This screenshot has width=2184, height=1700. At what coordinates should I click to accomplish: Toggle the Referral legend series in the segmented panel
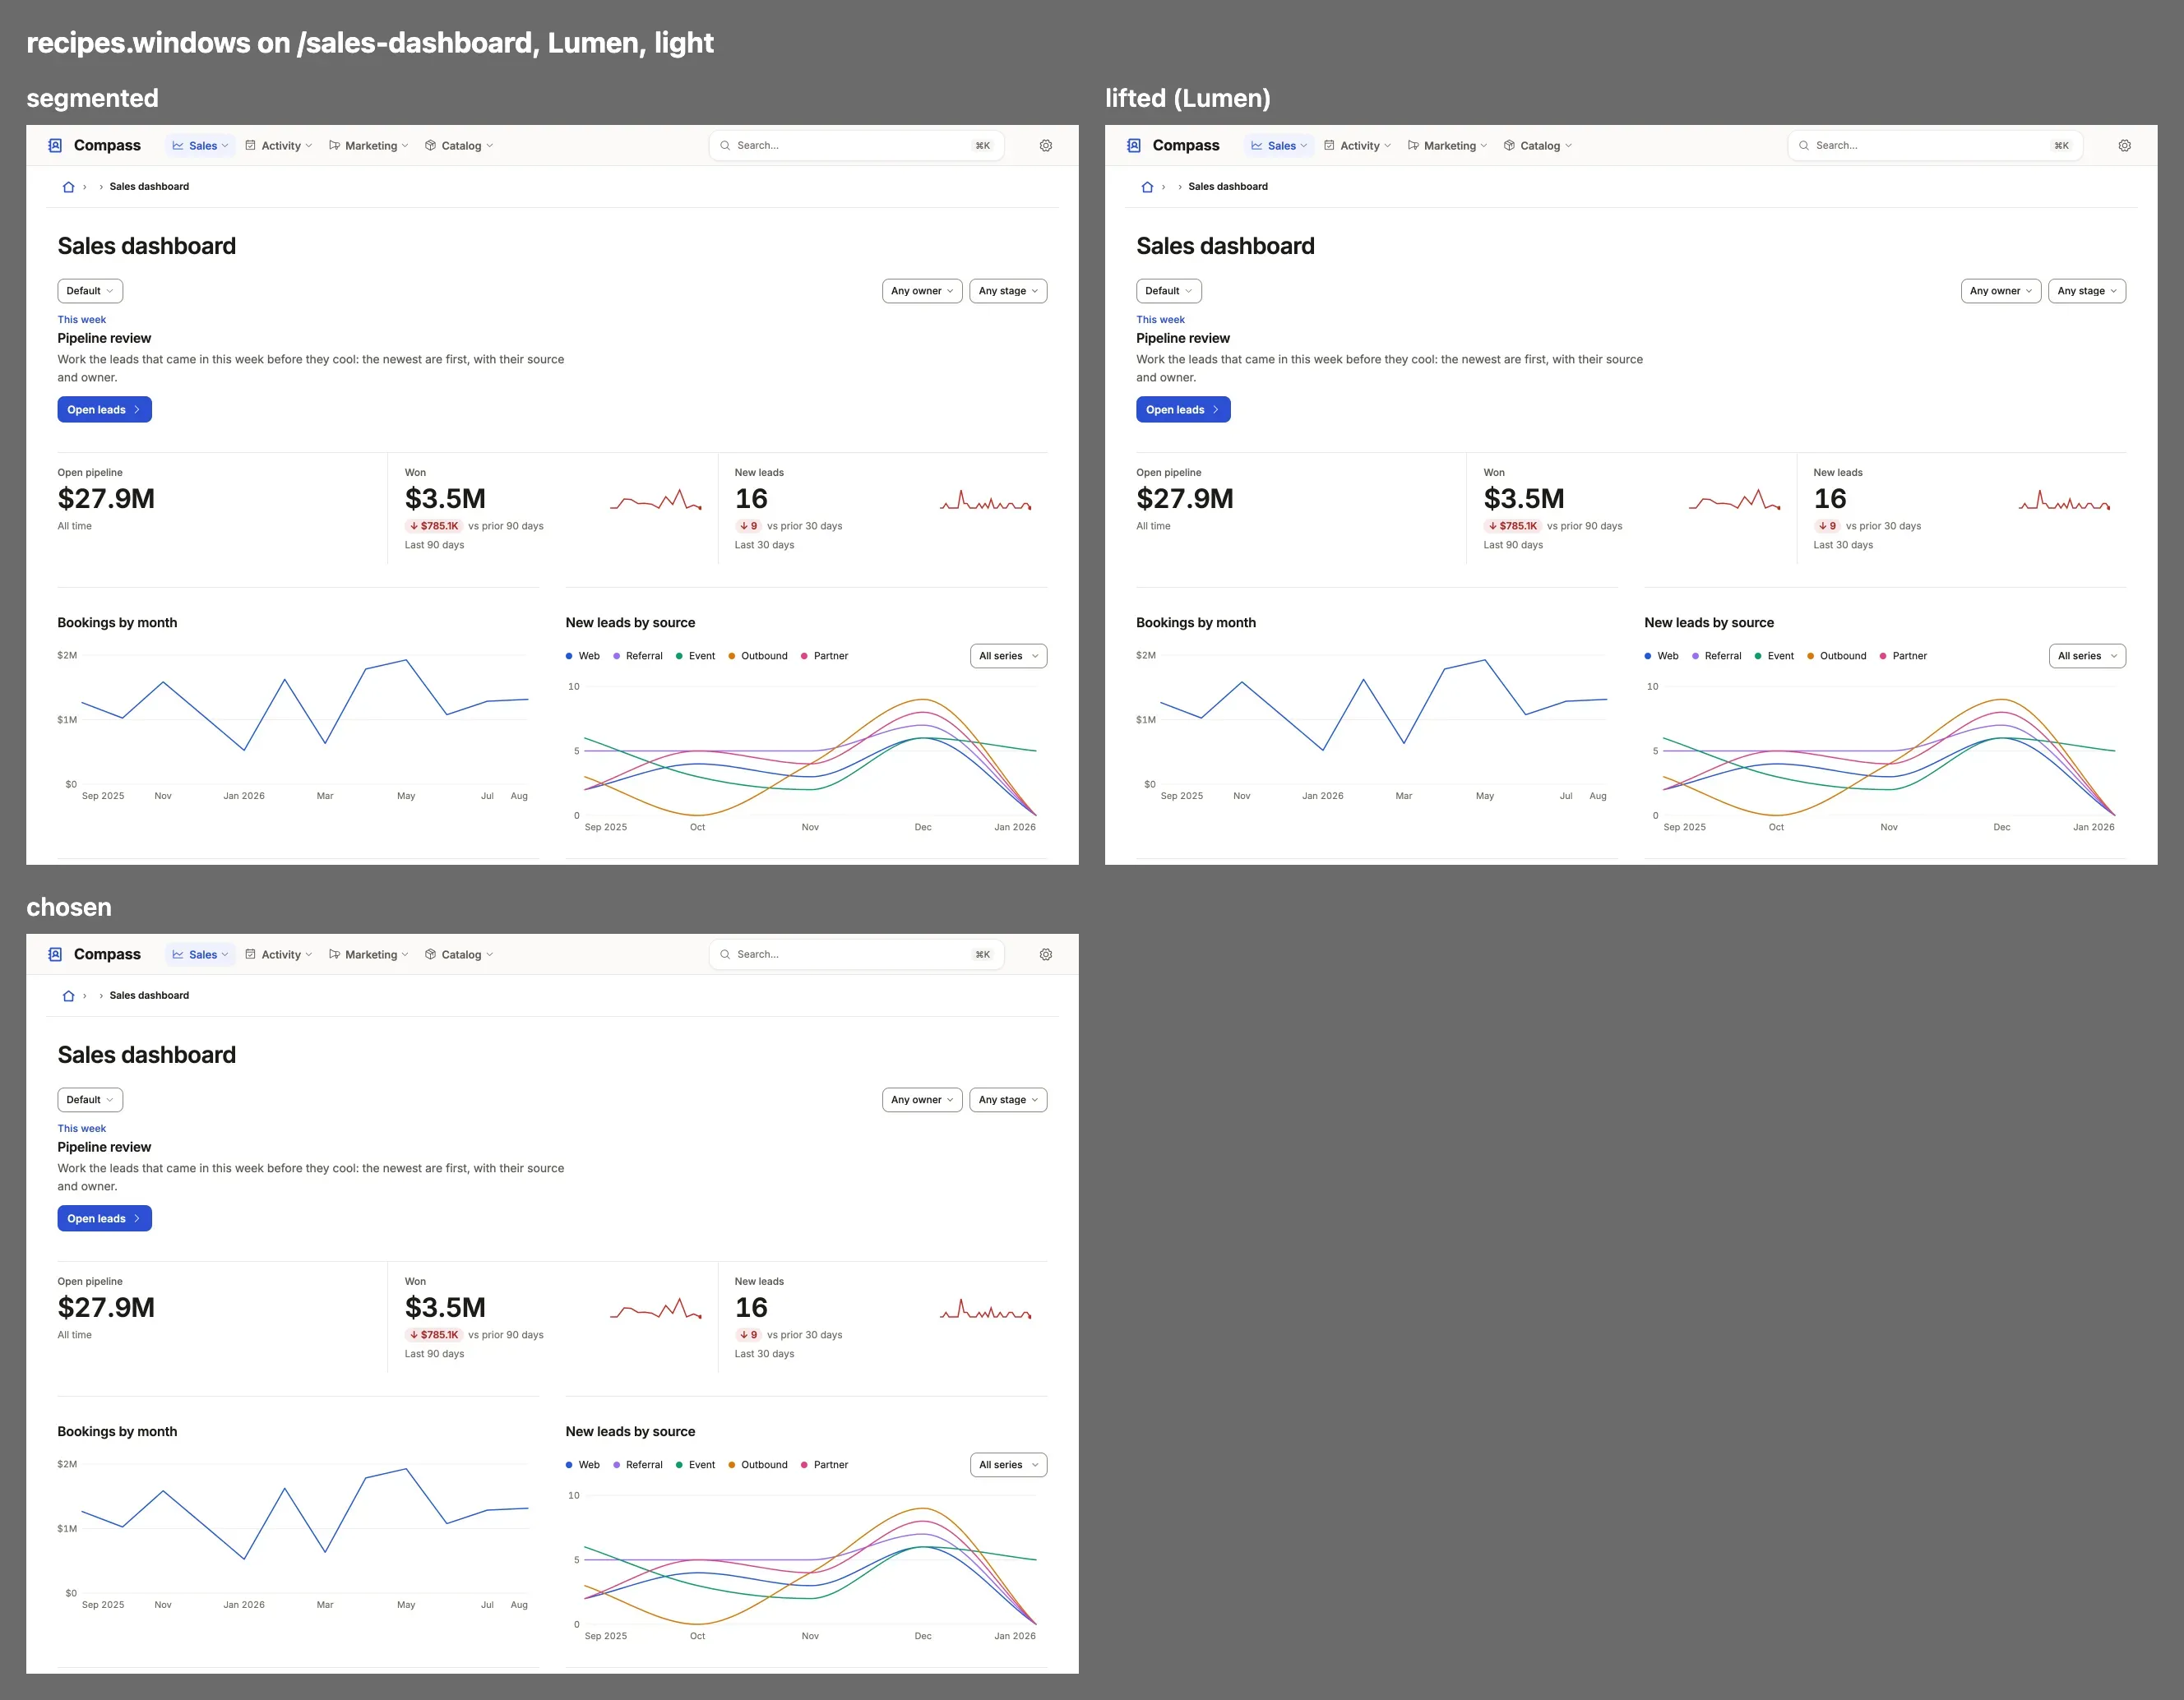(638, 656)
